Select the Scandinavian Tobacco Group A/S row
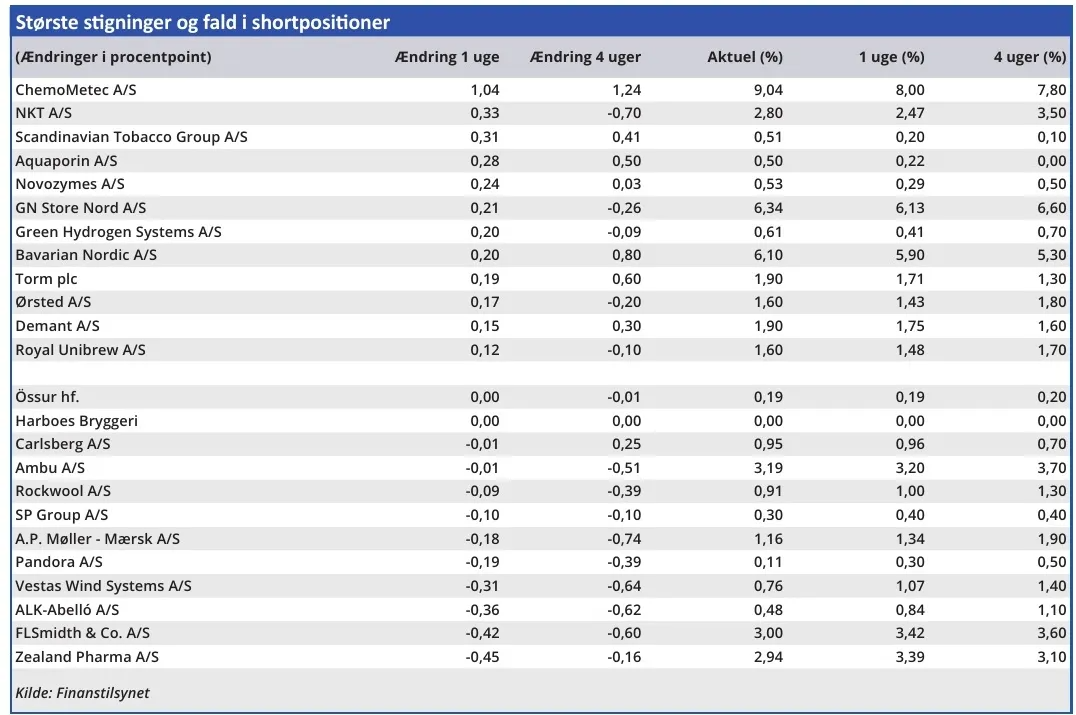This screenshot has height=715, width=1076. [131, 137]
